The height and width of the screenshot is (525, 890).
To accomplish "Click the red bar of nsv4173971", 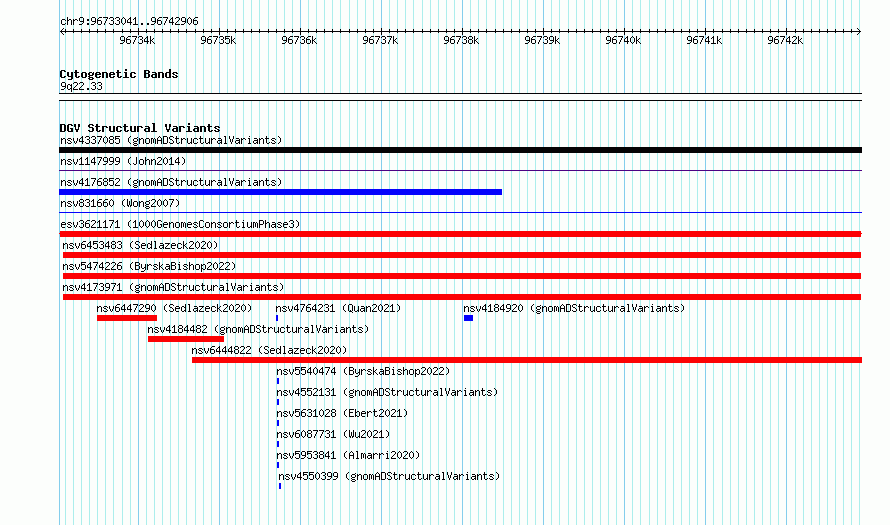I will point(462,297).
